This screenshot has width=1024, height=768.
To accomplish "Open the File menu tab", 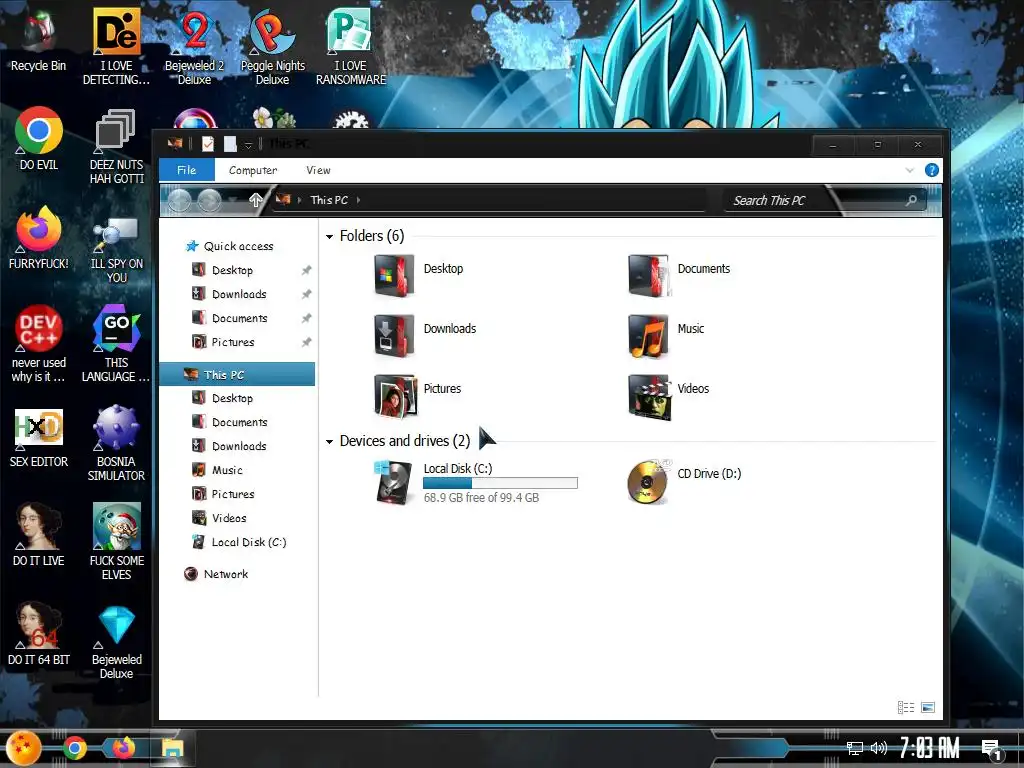I will 187,170.
